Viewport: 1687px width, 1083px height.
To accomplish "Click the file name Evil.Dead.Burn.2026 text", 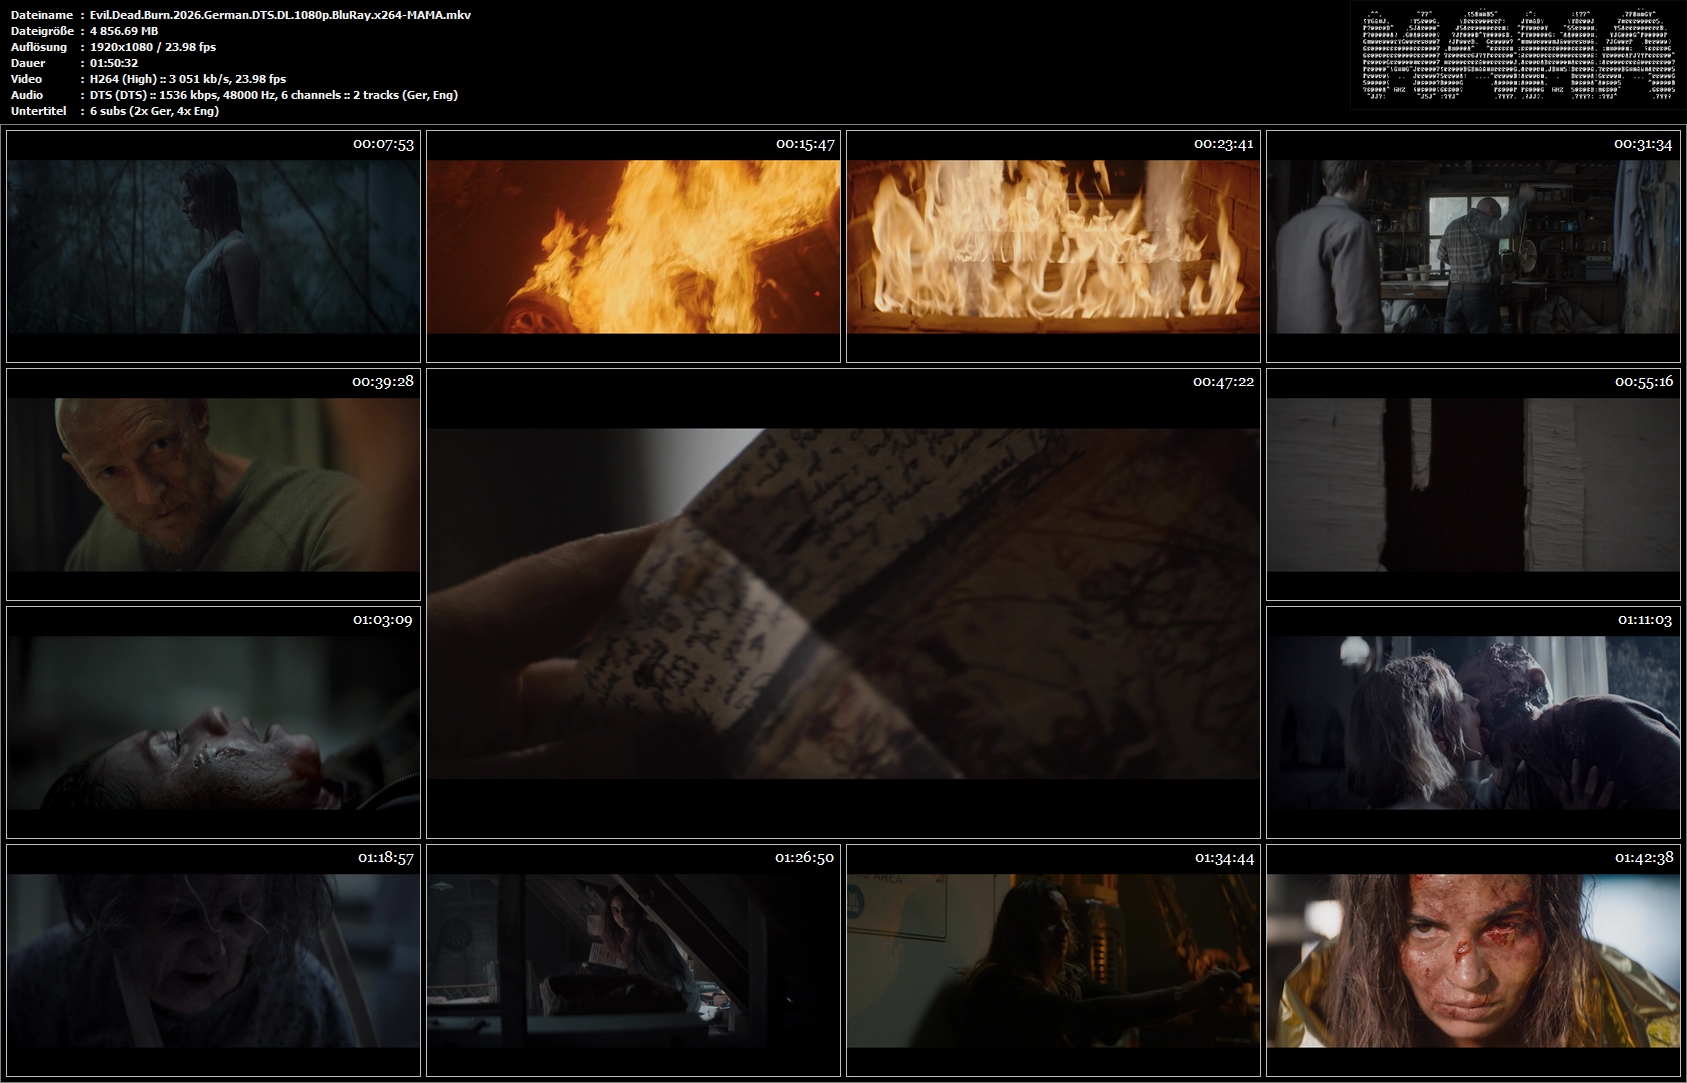I will [280, 15].
